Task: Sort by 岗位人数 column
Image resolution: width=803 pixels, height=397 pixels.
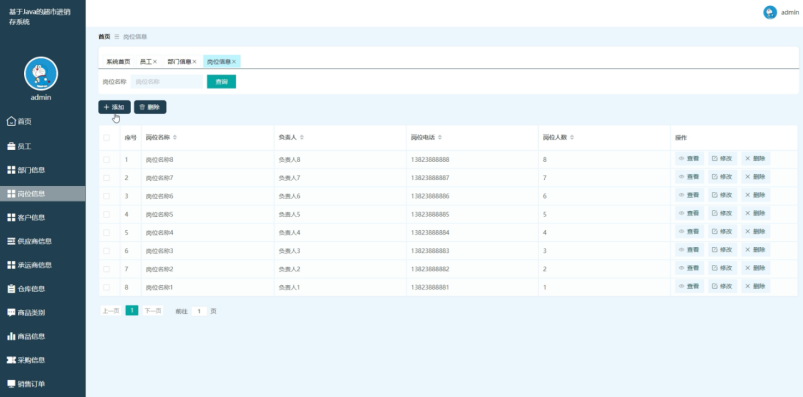Action: point(572,138)
